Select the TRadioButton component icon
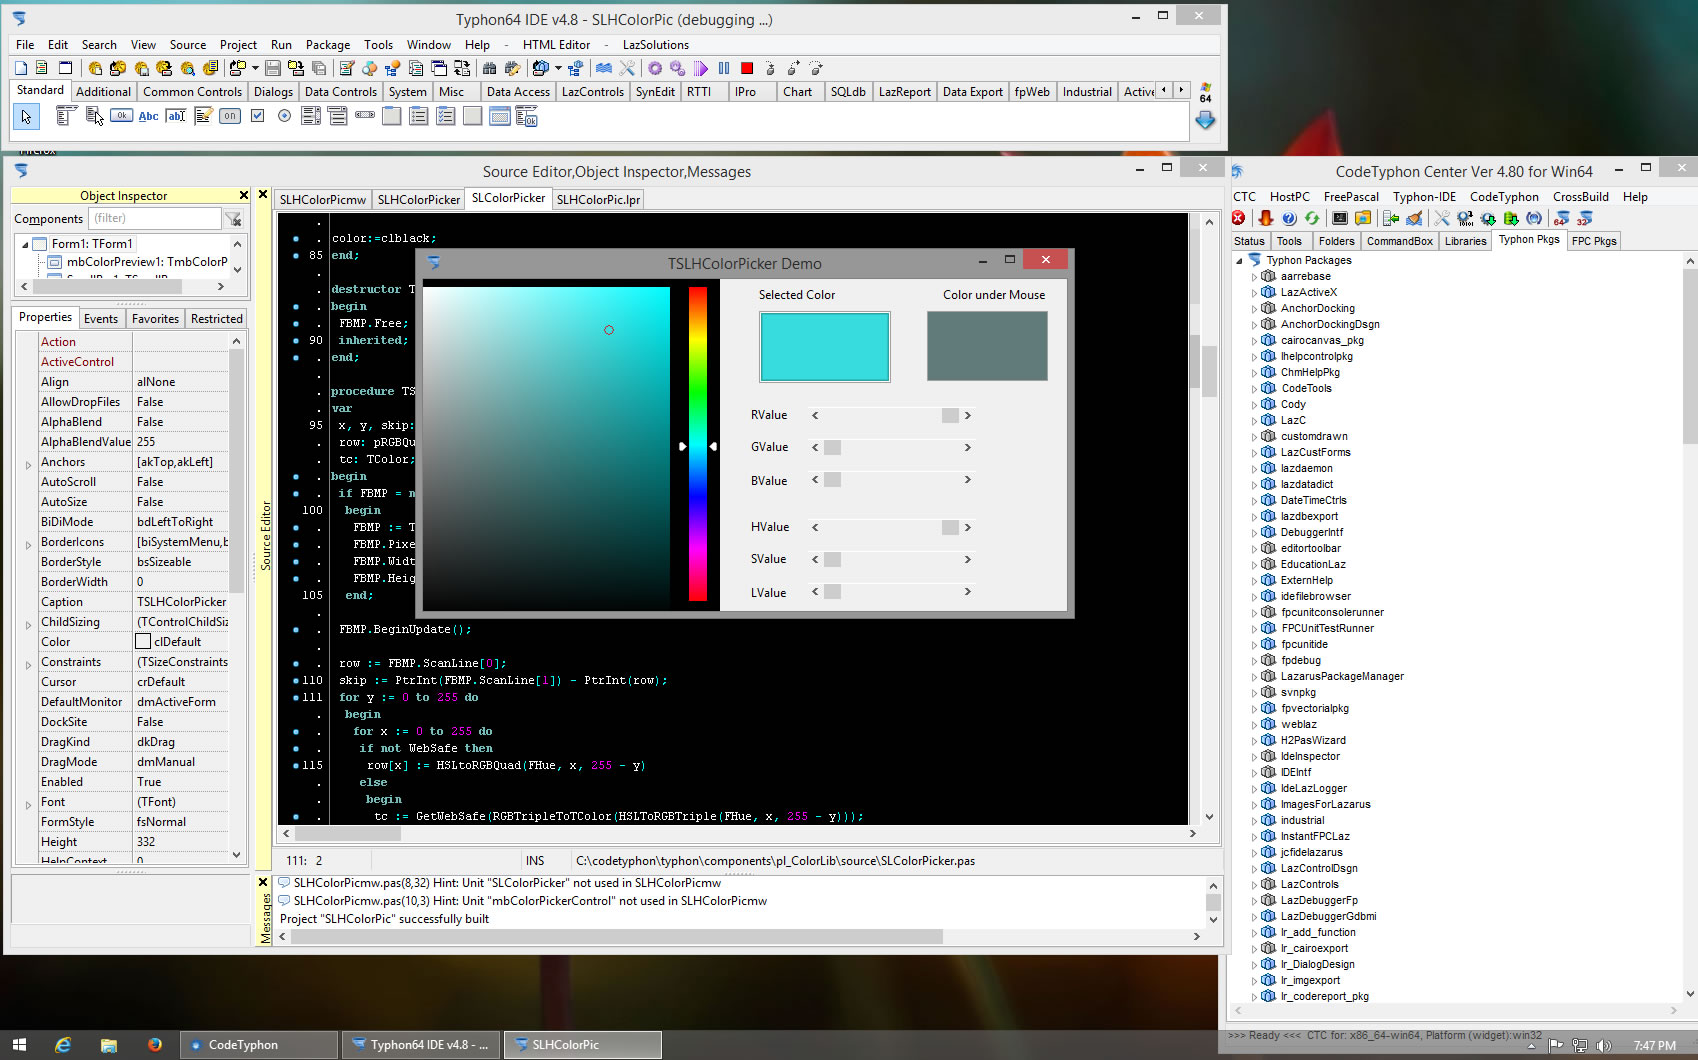Screen dimensions: 1698x1060 pyautogui.click(x=284, y=116)
